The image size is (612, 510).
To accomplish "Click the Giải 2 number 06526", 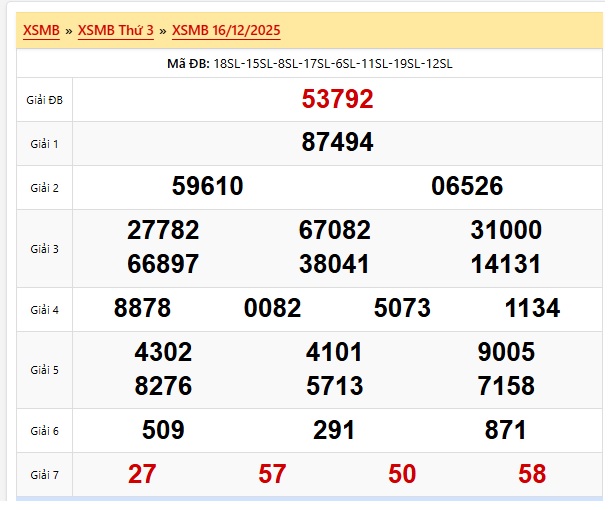I will coord(467,187).
